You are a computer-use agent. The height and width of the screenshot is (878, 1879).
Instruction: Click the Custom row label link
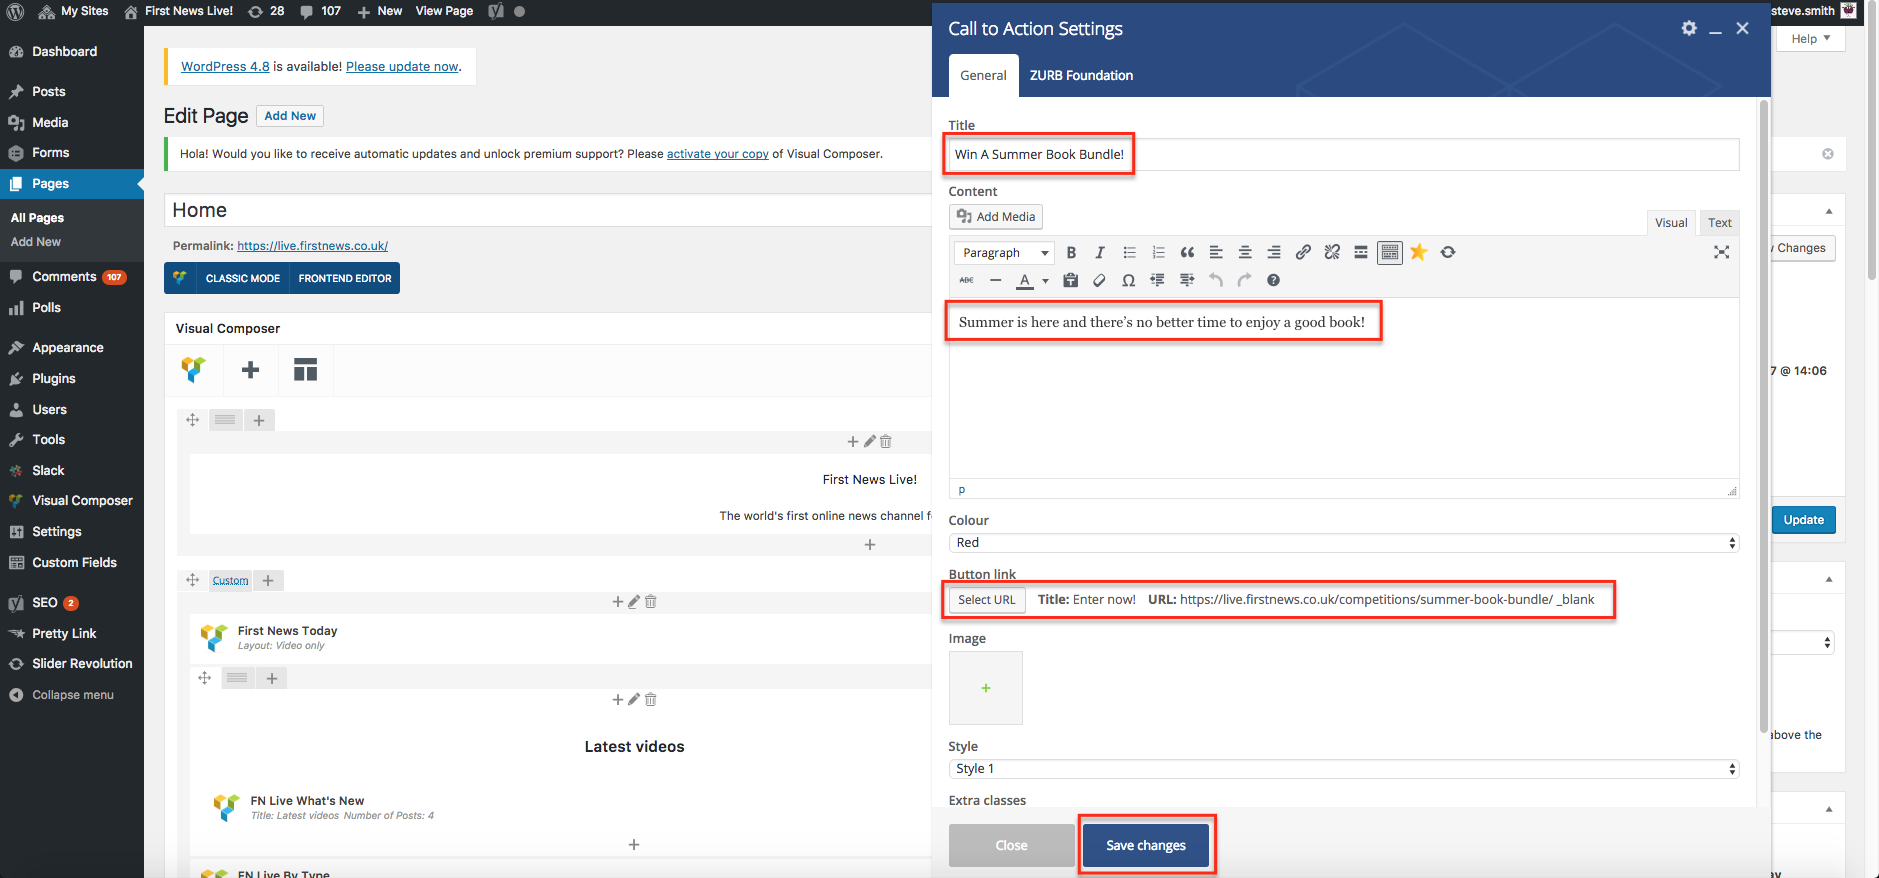pyautogui.click(x=230, y=581)
